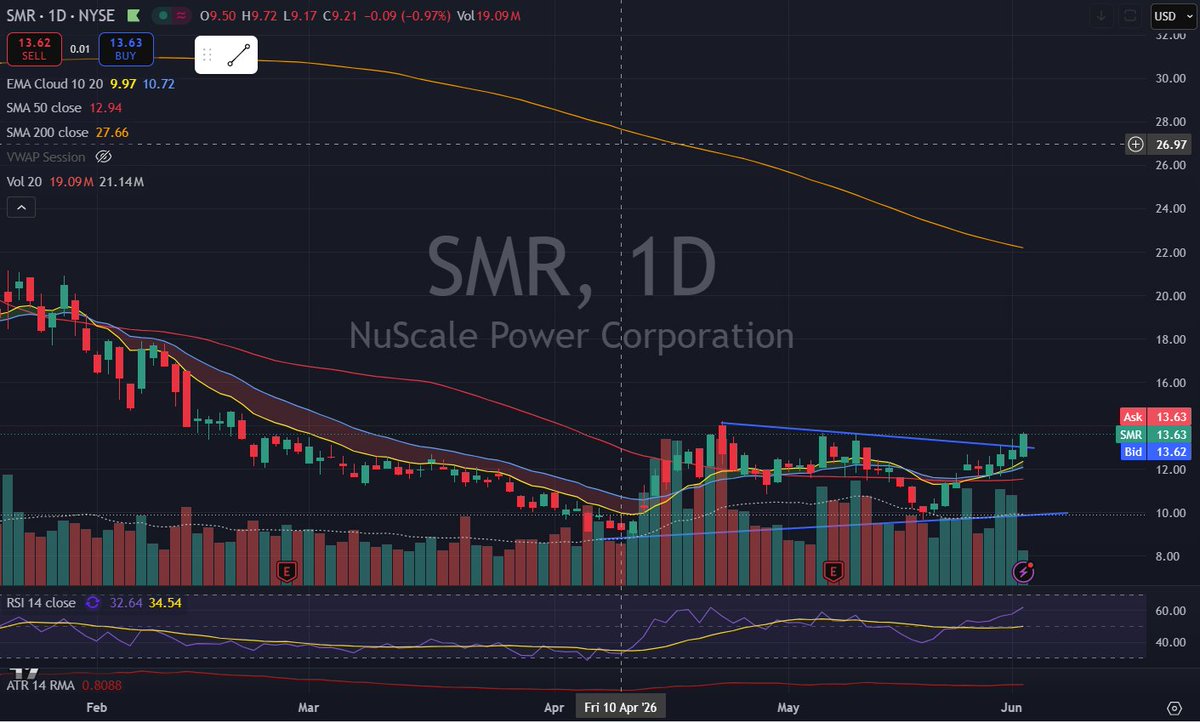This screenshot has width=1200, height=723.
Task: Select the SMA 50 close legend
Action: pyautogui.click(x=46, y=108)
